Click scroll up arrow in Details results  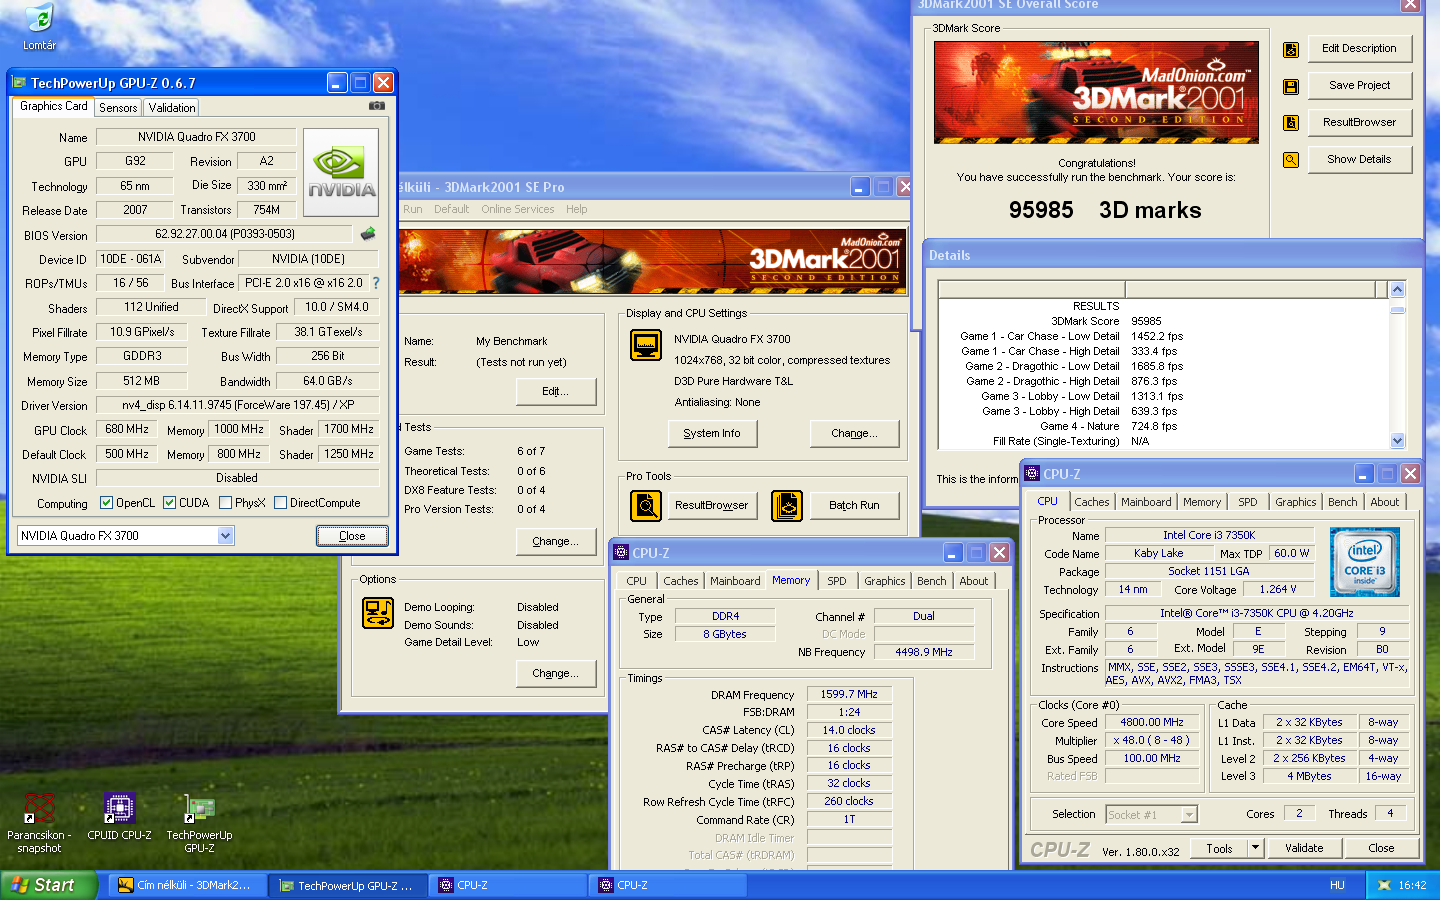point(1397,289)
